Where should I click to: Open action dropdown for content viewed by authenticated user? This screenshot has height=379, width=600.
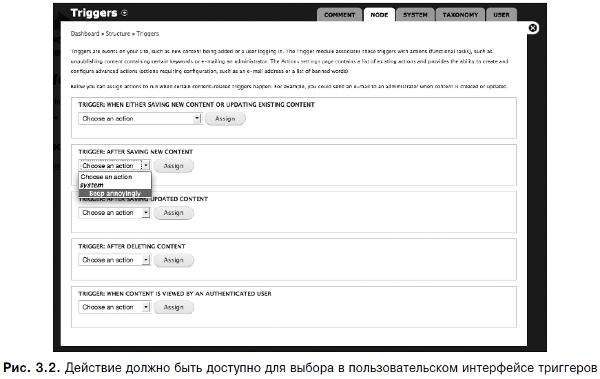pyautogui.click(x=114, y=307)
